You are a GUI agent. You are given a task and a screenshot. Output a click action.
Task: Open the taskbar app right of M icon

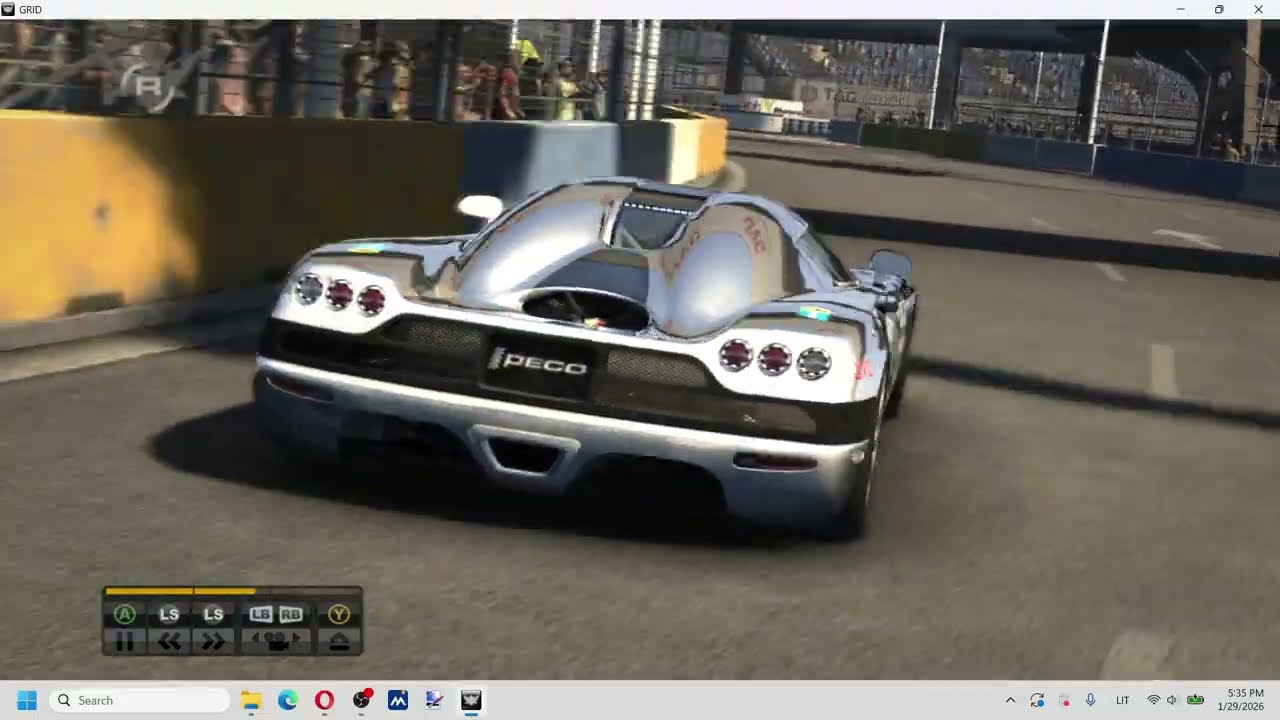click(435, 700)
